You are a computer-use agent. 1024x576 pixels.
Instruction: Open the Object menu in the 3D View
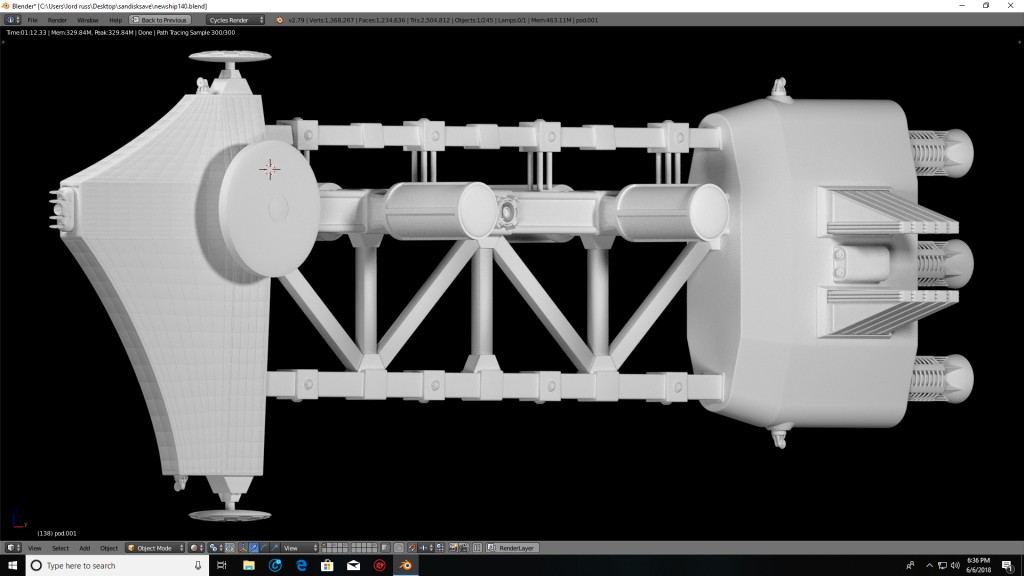point(110,548)
